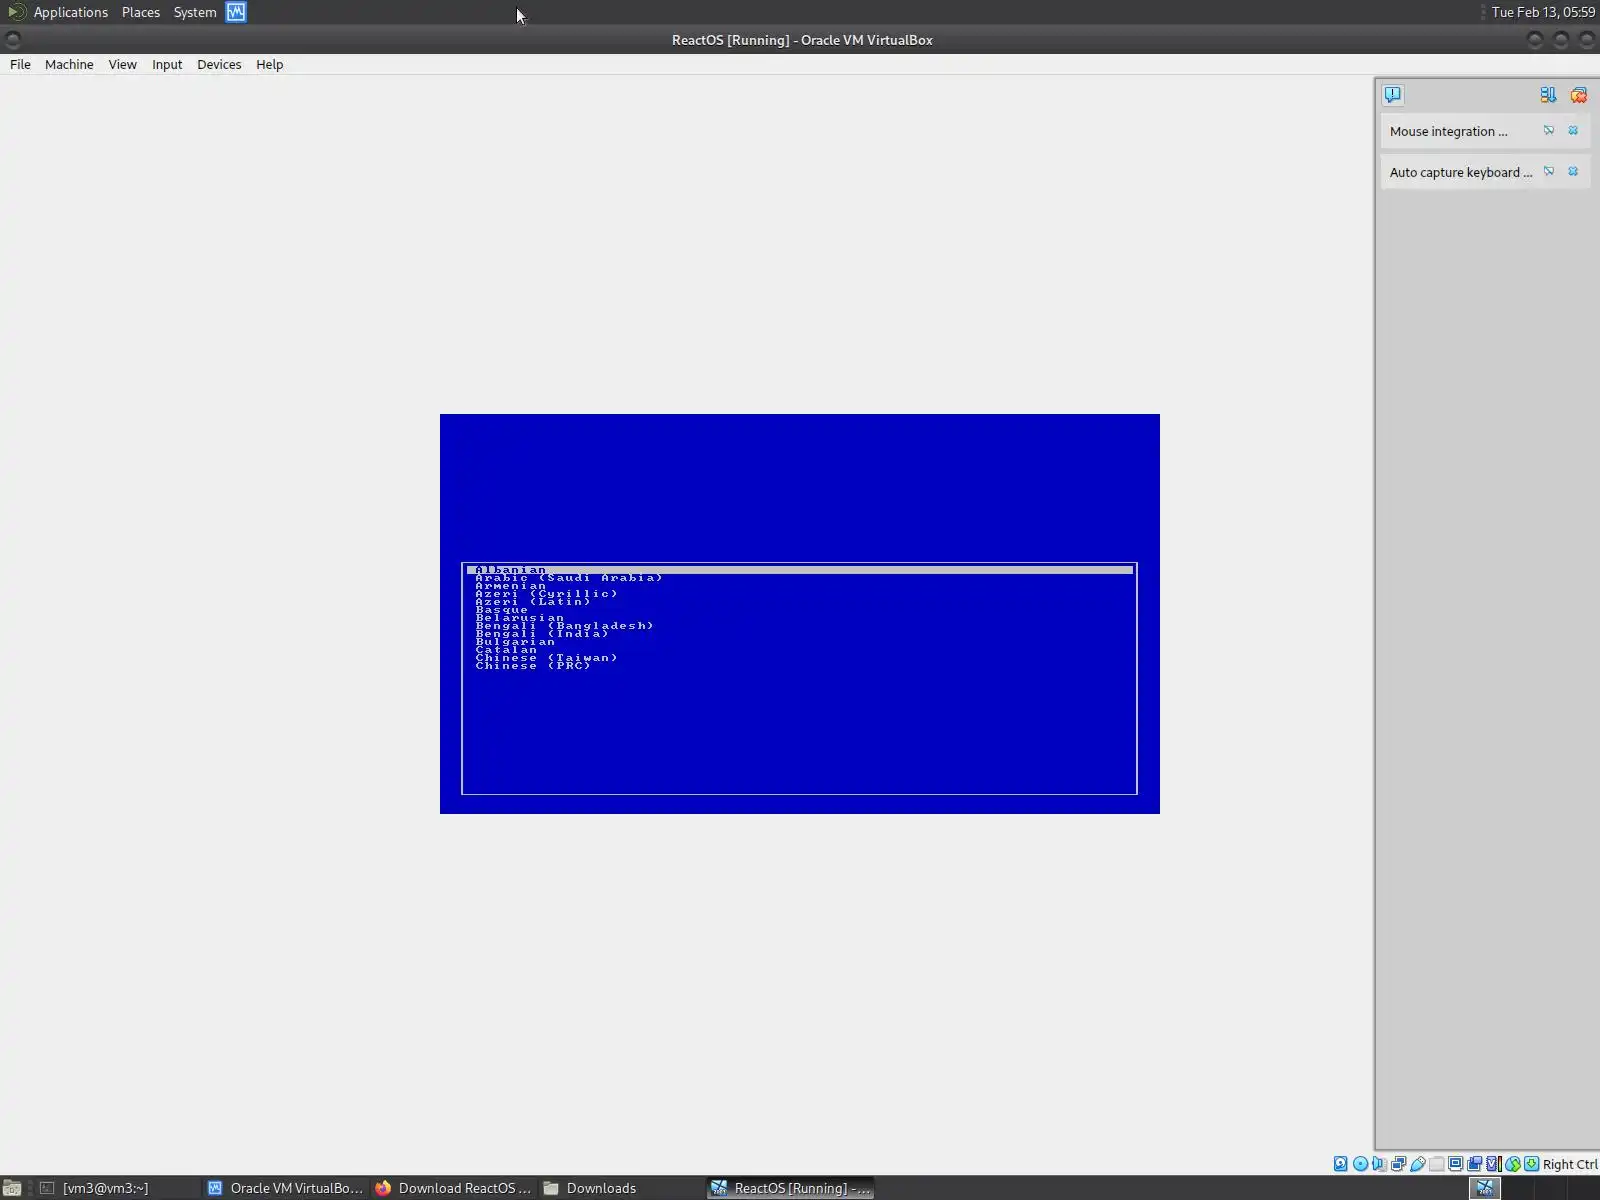1600x1200 pixels.
Task: Click the hard disk activity status icon
Action: (x=1341, y=1164)
